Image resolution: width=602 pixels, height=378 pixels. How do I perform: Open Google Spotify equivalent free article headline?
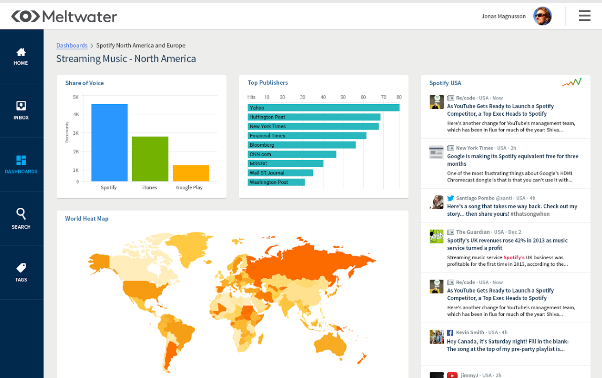[512, 160]
